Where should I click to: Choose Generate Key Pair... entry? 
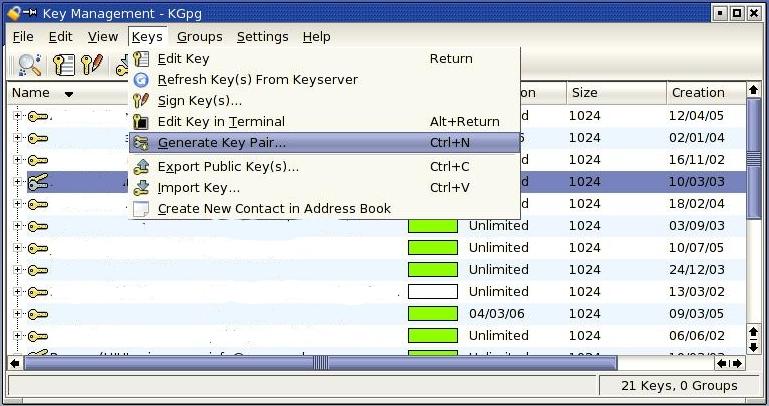point(324,143)
